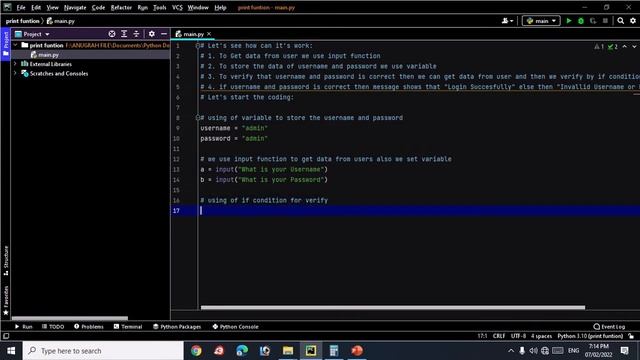The height and width of the screenshot is (360, 640).
Task: Go to previous highlighted error arrow
Action: [624, 47]
